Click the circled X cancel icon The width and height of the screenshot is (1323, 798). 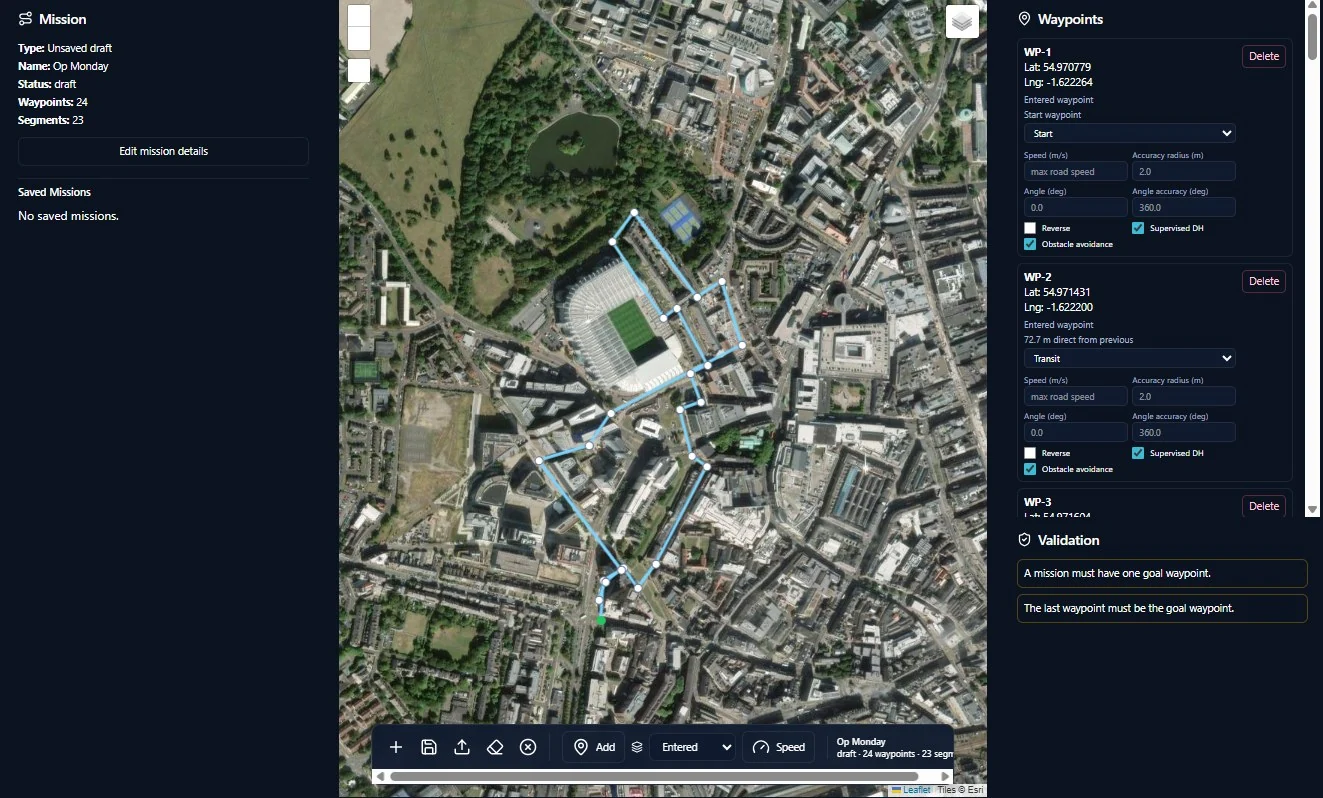[x=528, y=747]
